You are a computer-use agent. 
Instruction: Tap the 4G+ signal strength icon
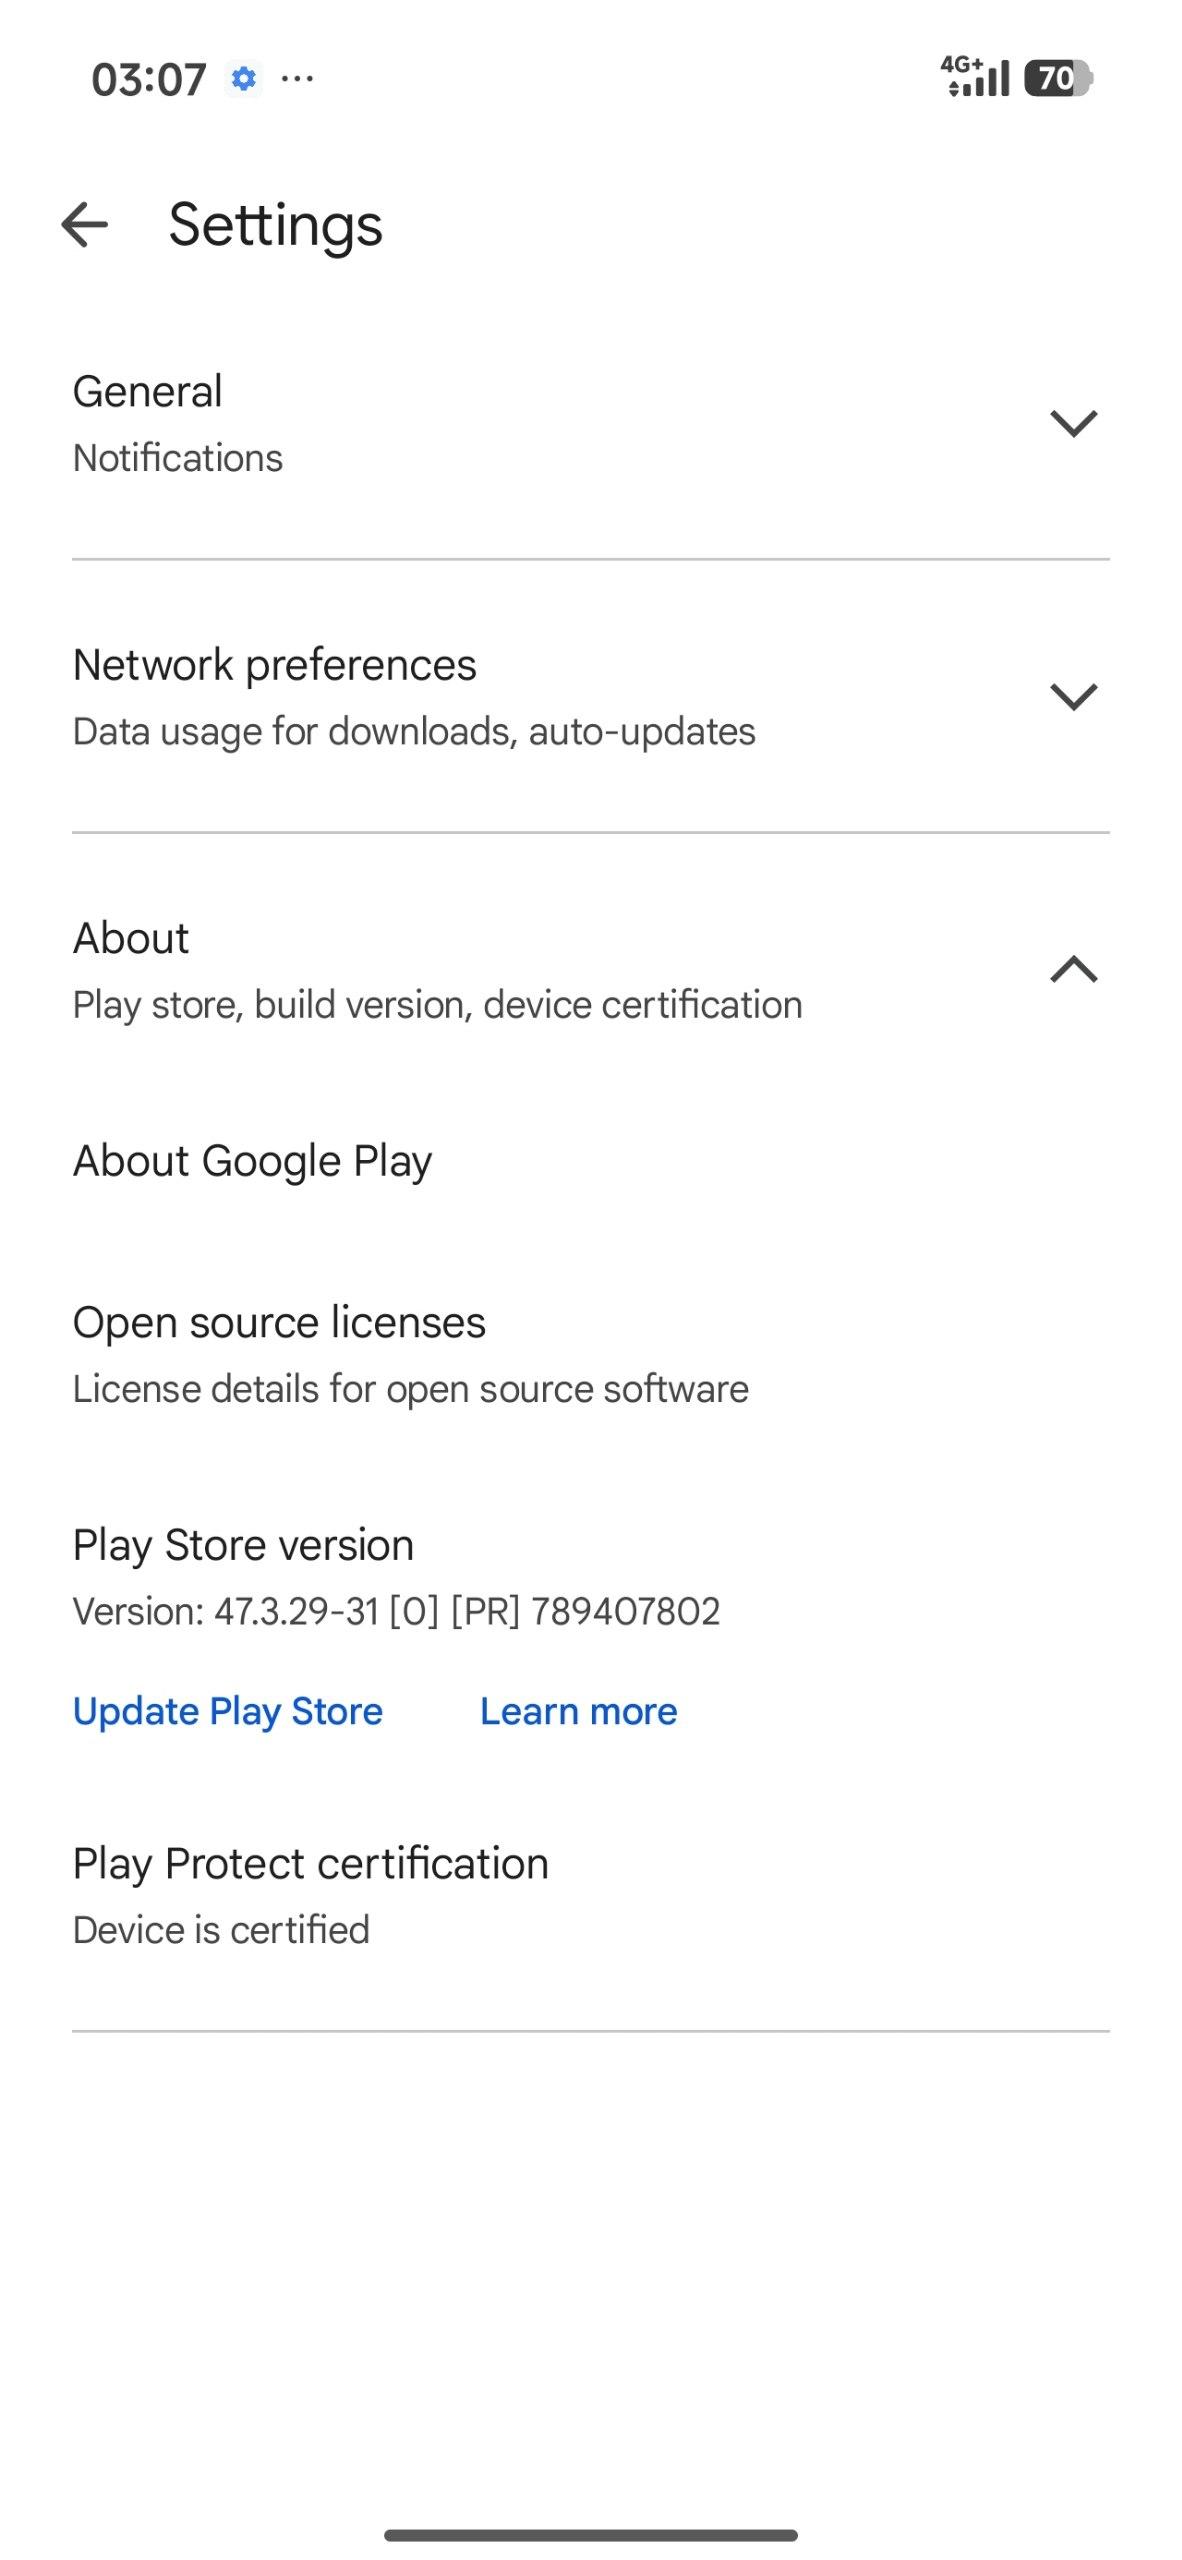(x=975, y=77)
